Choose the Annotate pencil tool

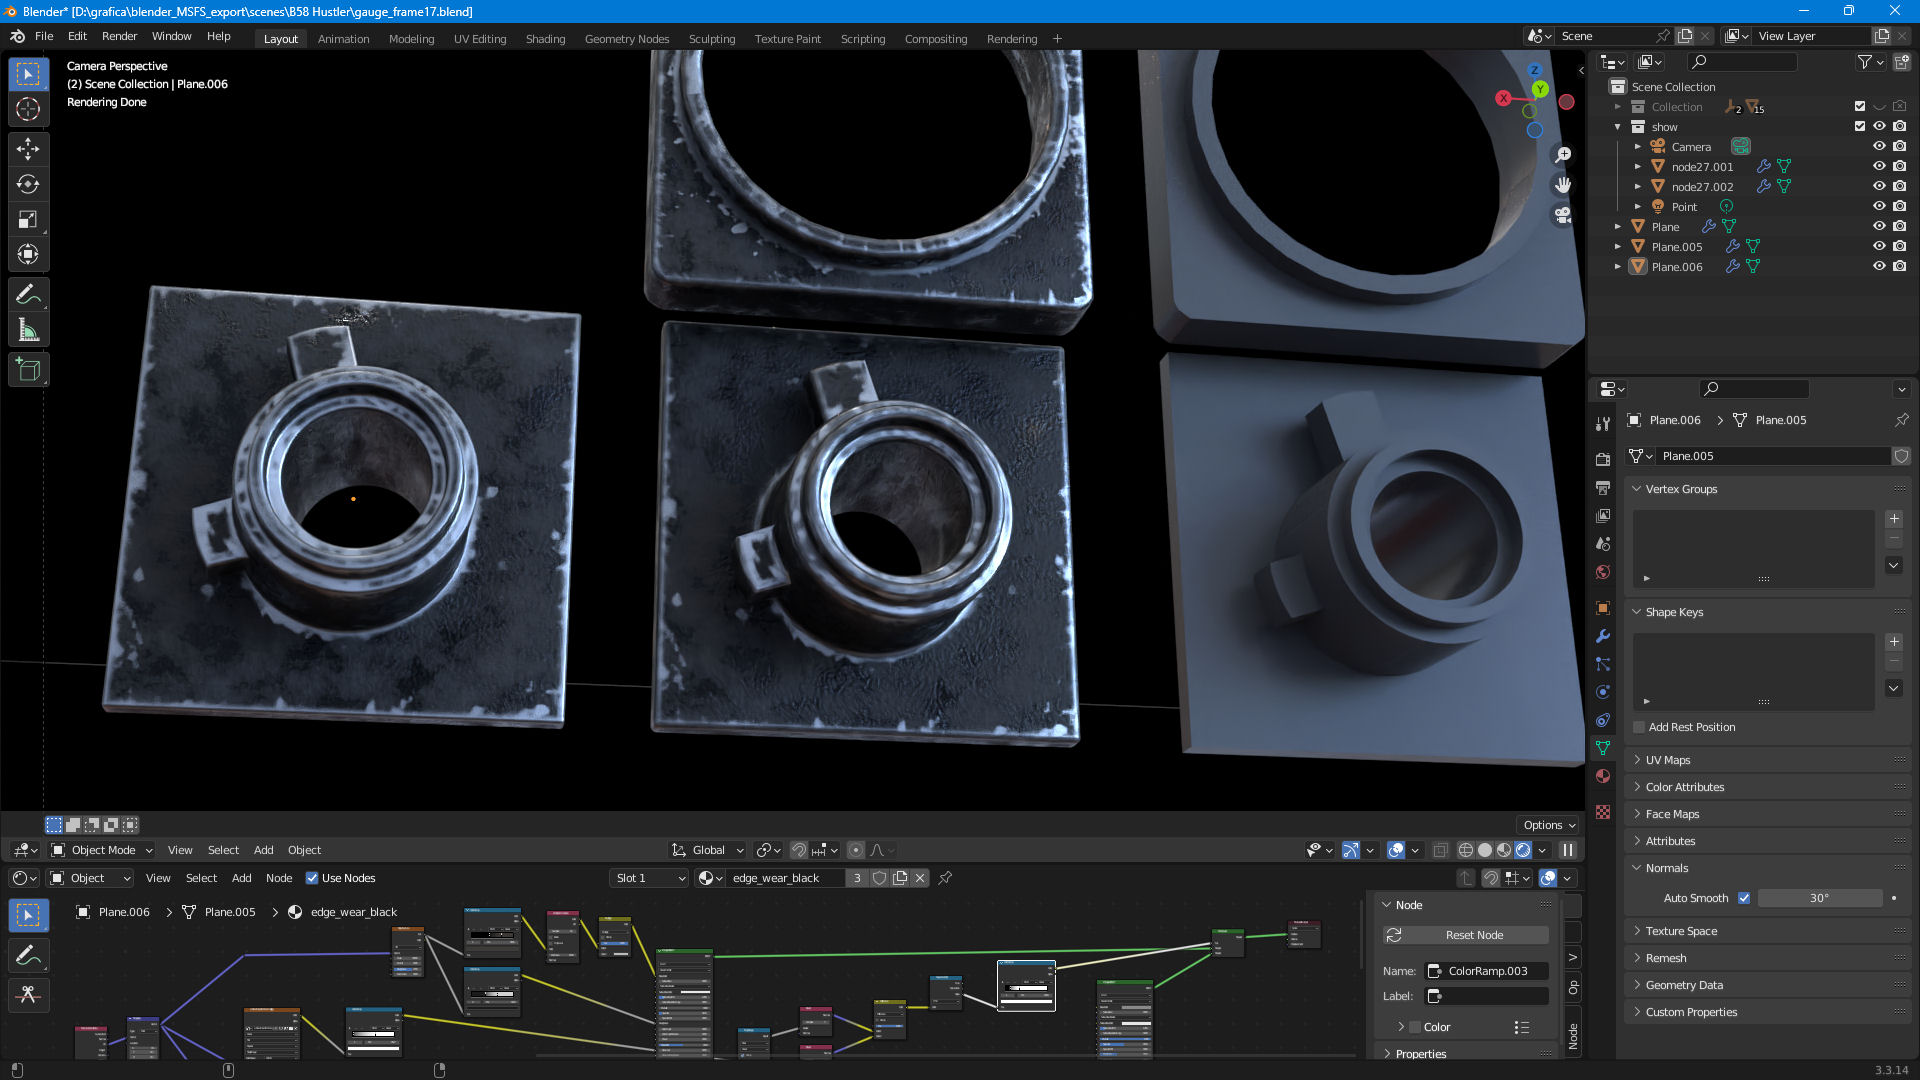[28, 294]
